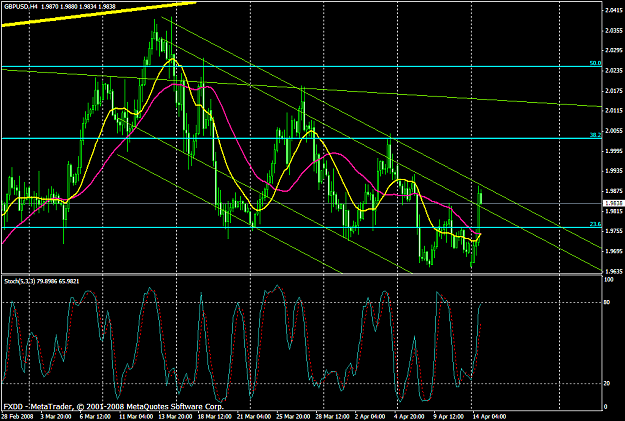Select the 50.0 Fibonacci level label

pos(595,63)
